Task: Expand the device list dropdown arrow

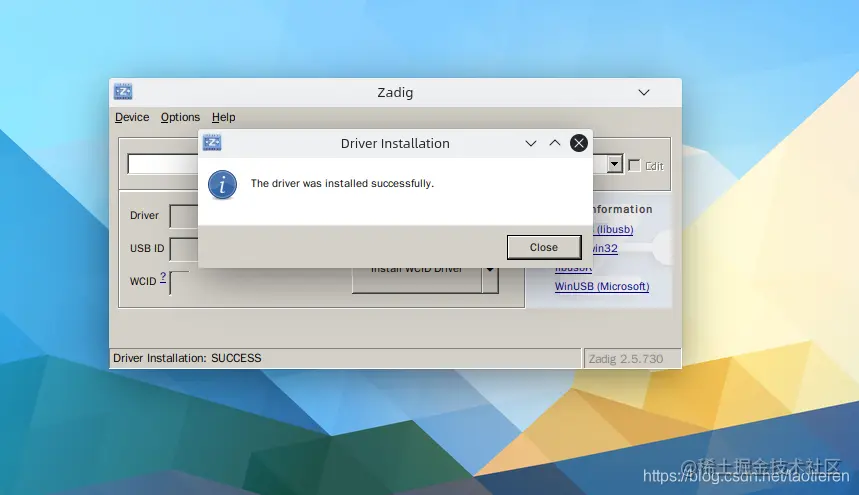Action: (x=615, y=164)
